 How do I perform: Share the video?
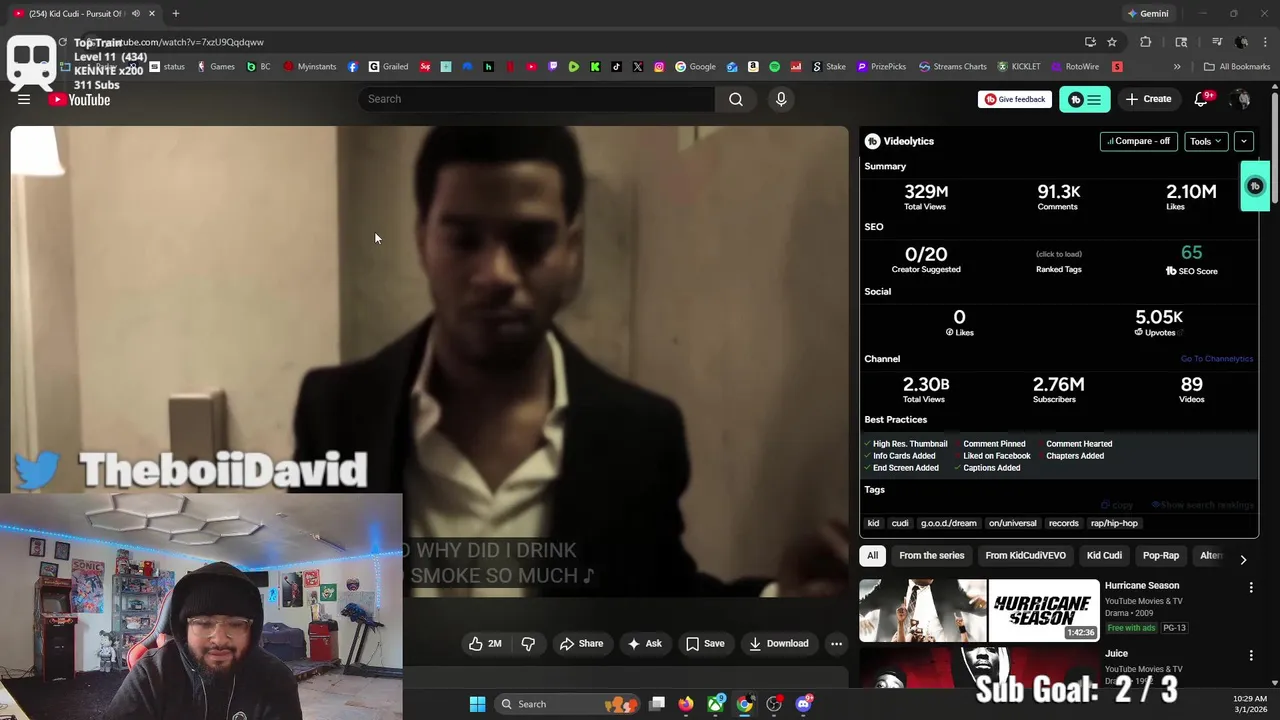point(581,644)
